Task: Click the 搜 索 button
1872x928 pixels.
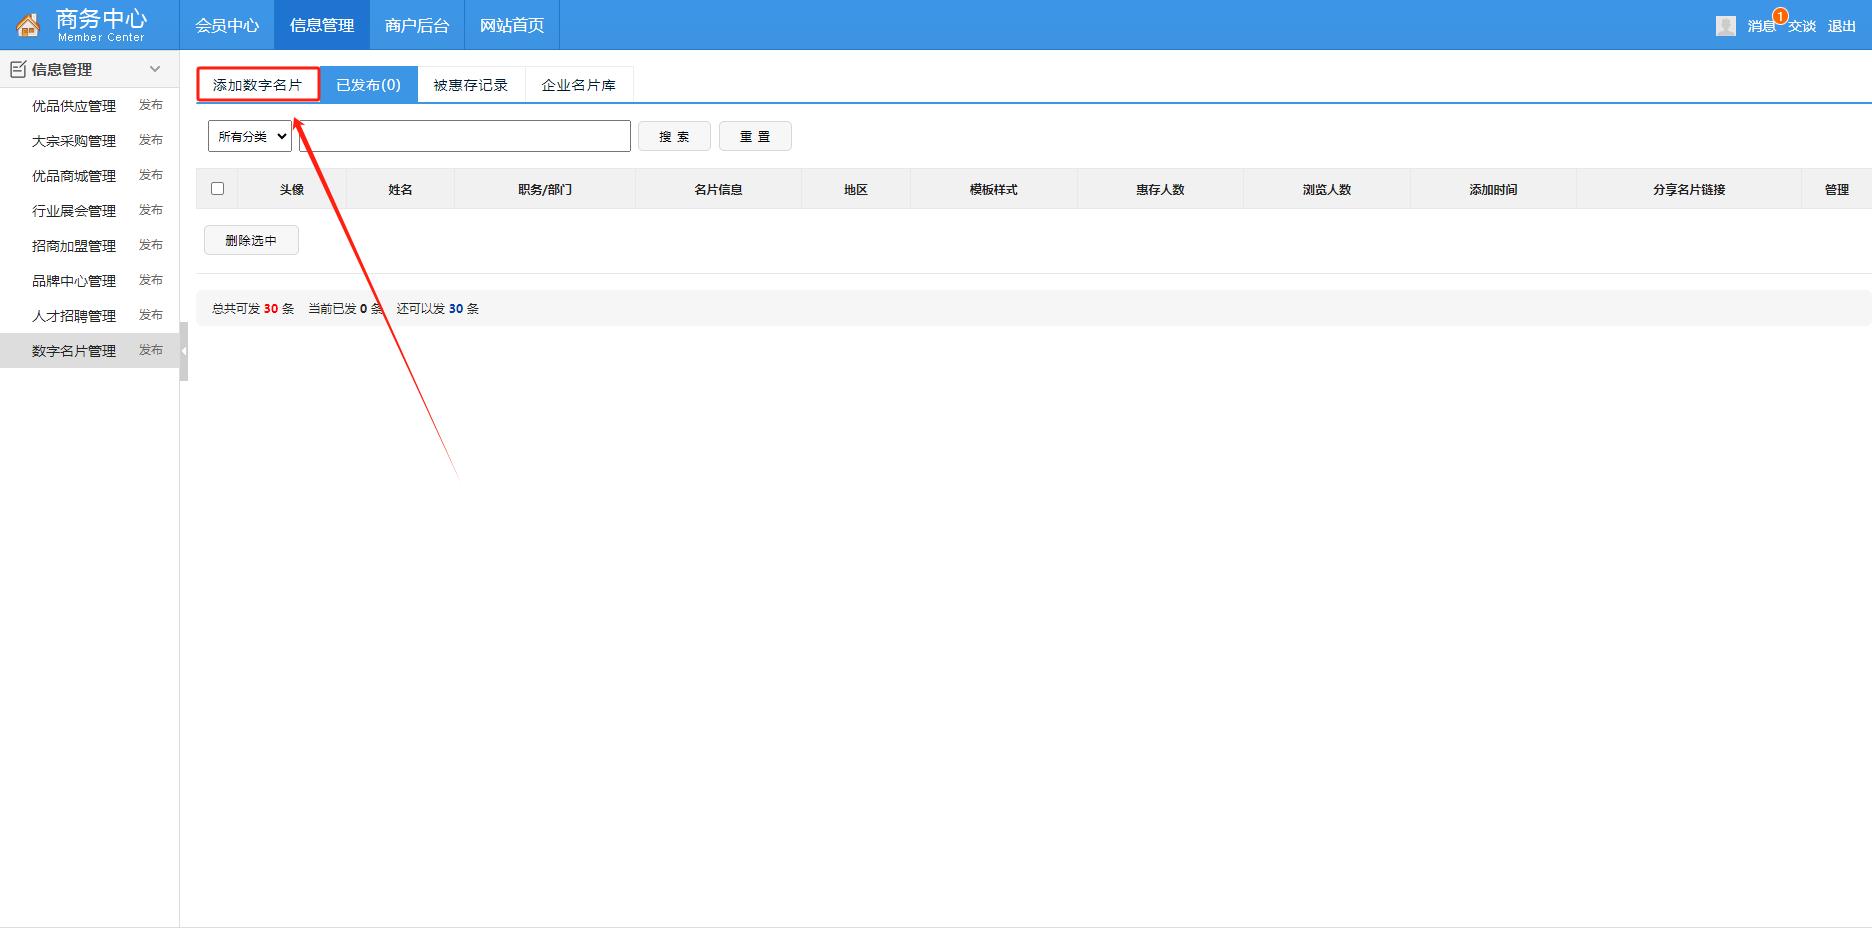Action: [674, 136]
